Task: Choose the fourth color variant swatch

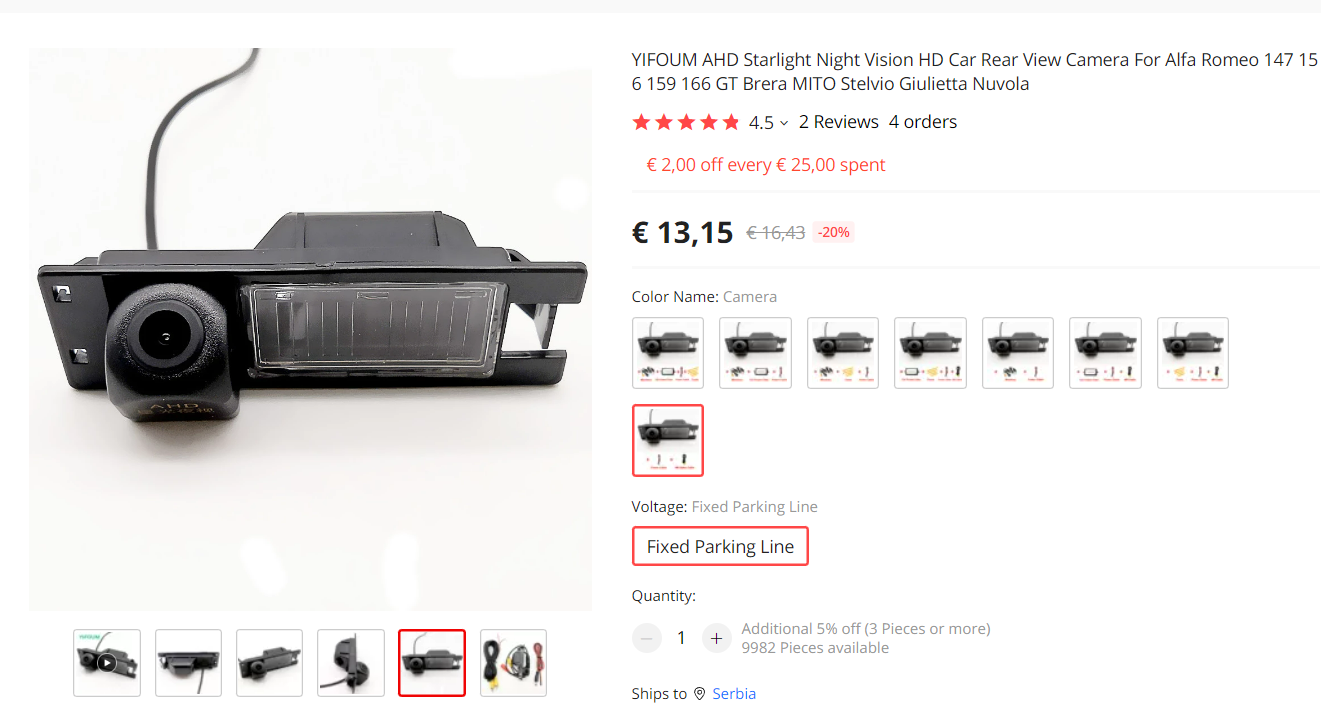Action: point(931,353)
